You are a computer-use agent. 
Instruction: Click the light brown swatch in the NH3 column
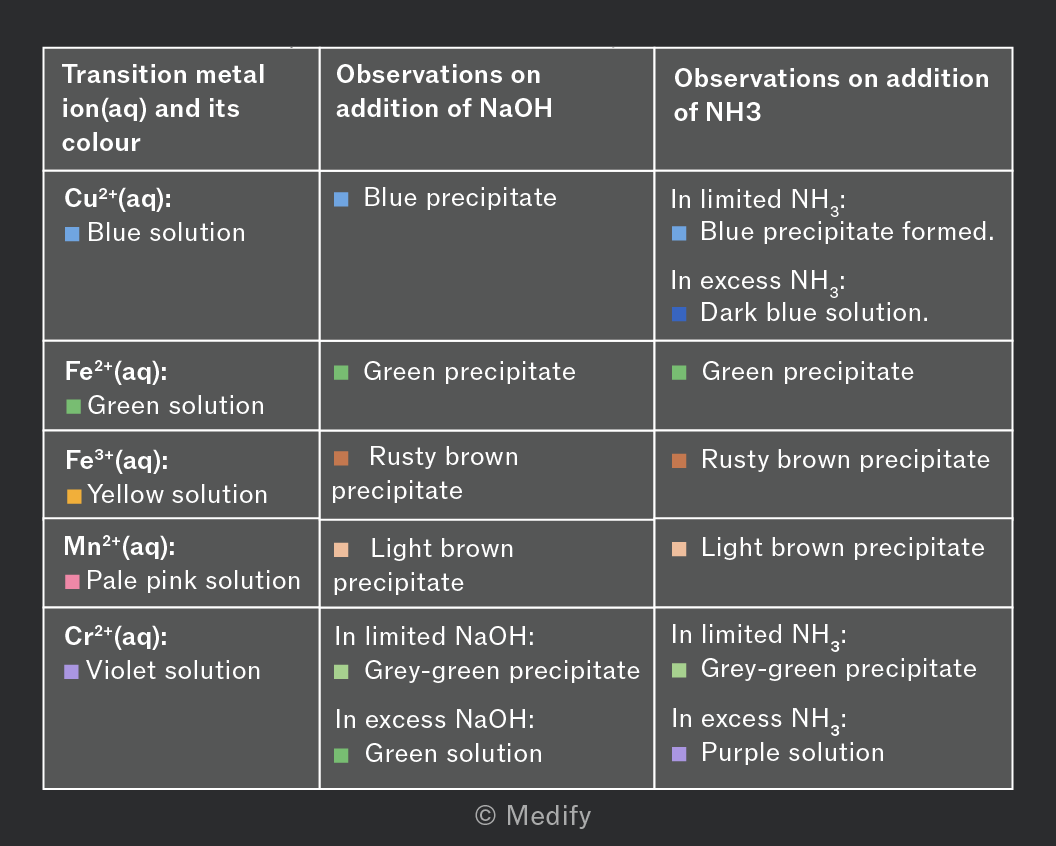click(679, 549)
